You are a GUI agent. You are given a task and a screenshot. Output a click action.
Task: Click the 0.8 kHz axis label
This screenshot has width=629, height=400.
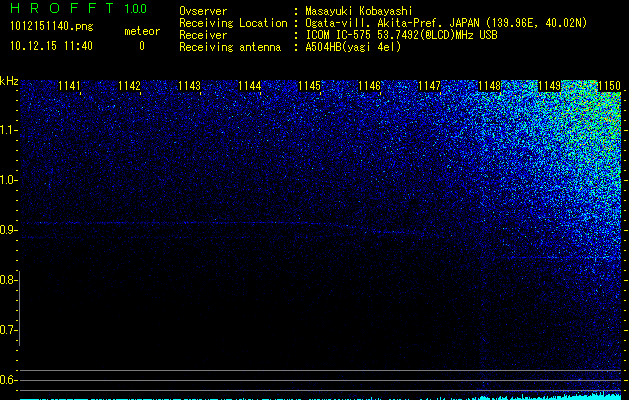point(8,280)
